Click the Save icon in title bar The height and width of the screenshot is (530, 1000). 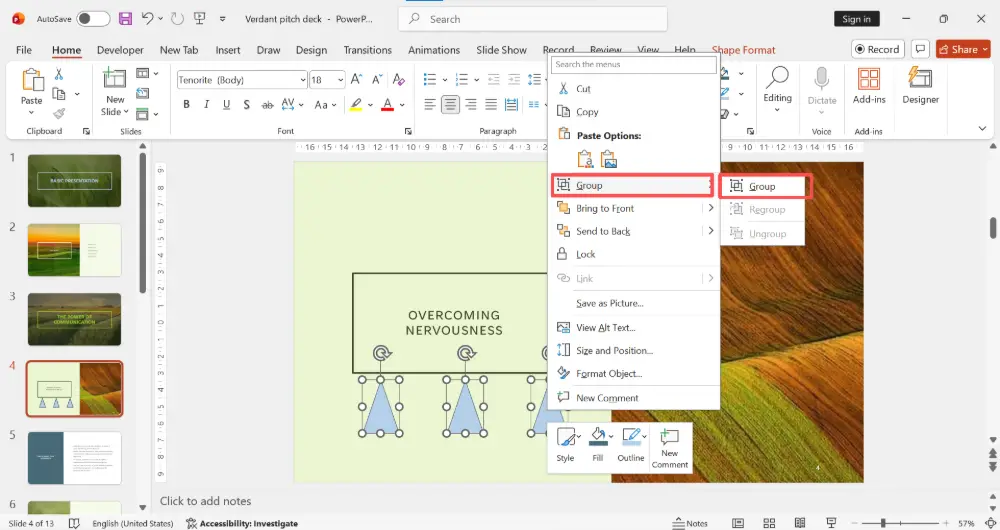point(126,18)
